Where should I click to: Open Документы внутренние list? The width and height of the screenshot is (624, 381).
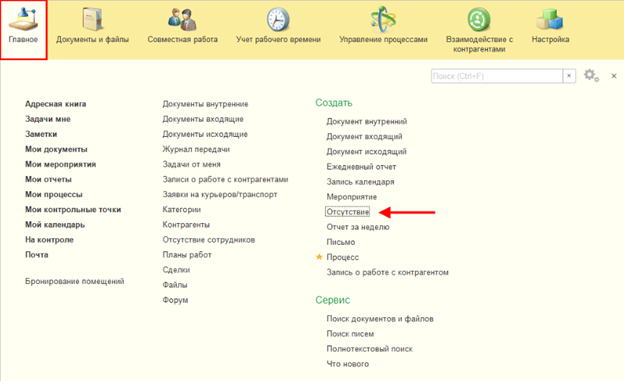pyautogui.click(x=205, y=104)
